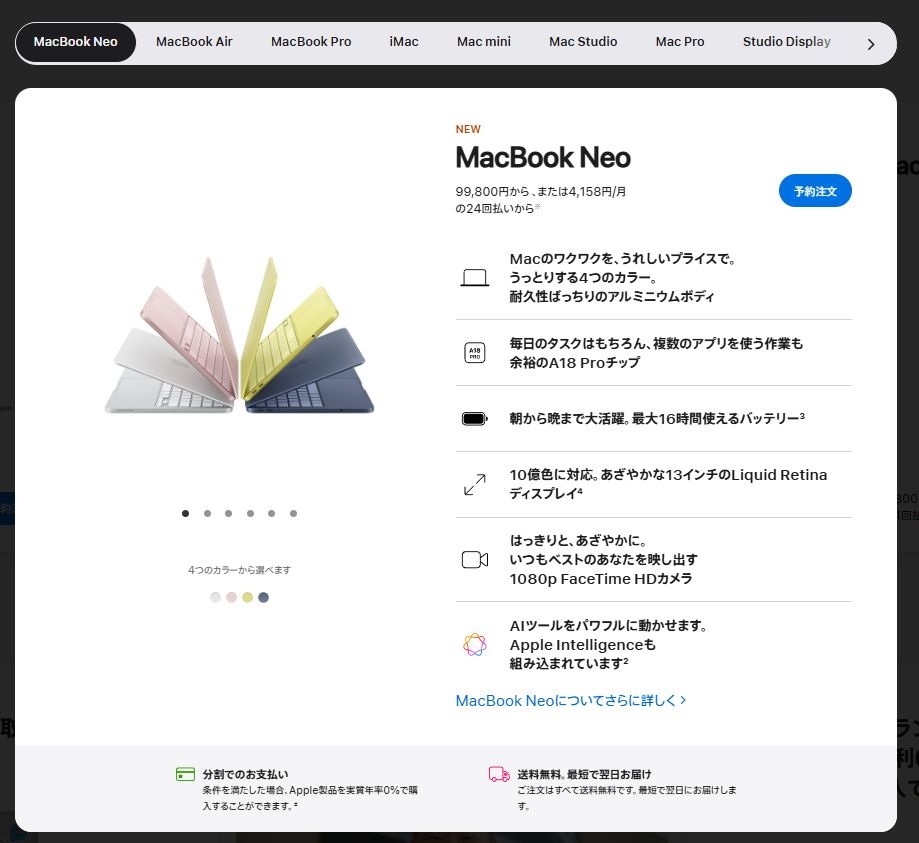Click the battery icon for 16-hour battery
This screenshot has height=843, width=919.
pos(474,419)
